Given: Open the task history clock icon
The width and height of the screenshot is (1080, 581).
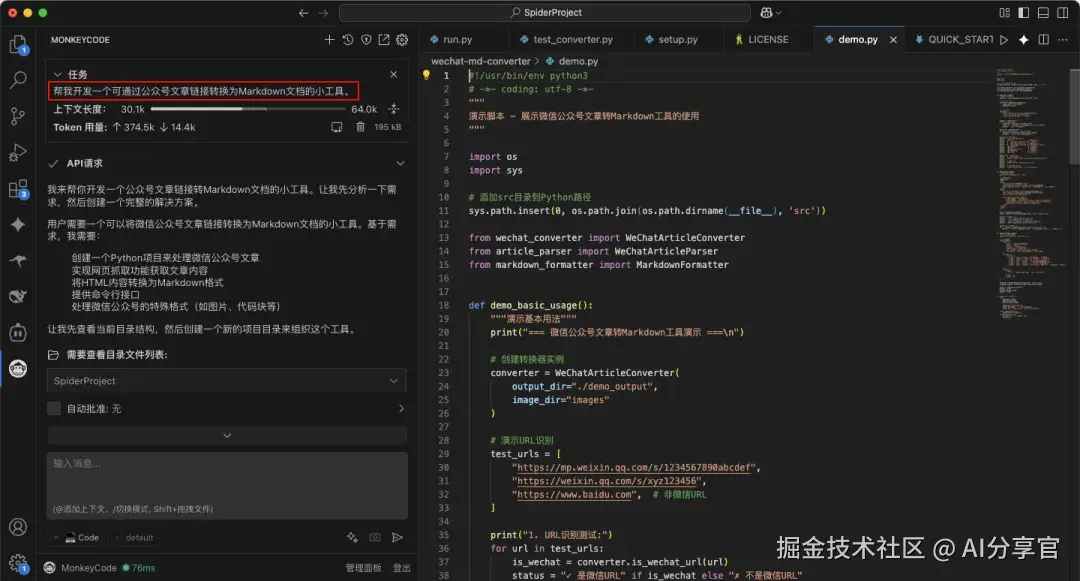Looking at the screenshot, I should [x=348, y=40].
